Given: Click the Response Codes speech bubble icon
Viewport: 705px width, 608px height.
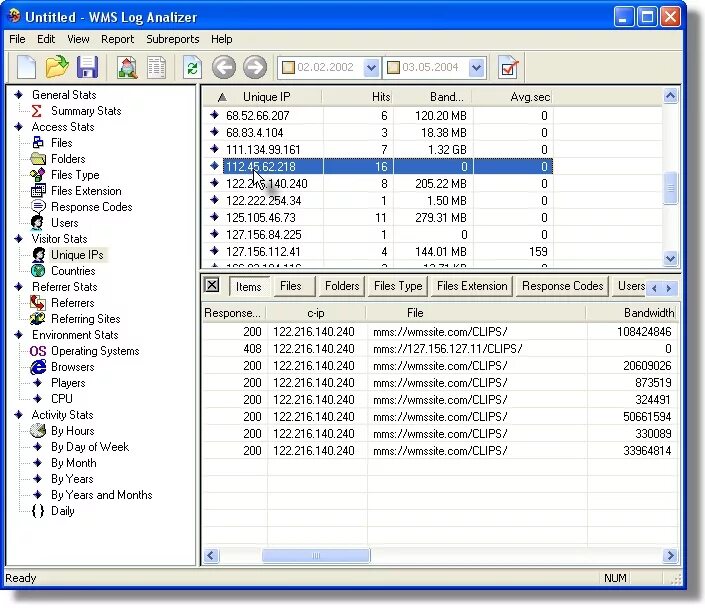Looking at the screenshot, I should point(38,207).
